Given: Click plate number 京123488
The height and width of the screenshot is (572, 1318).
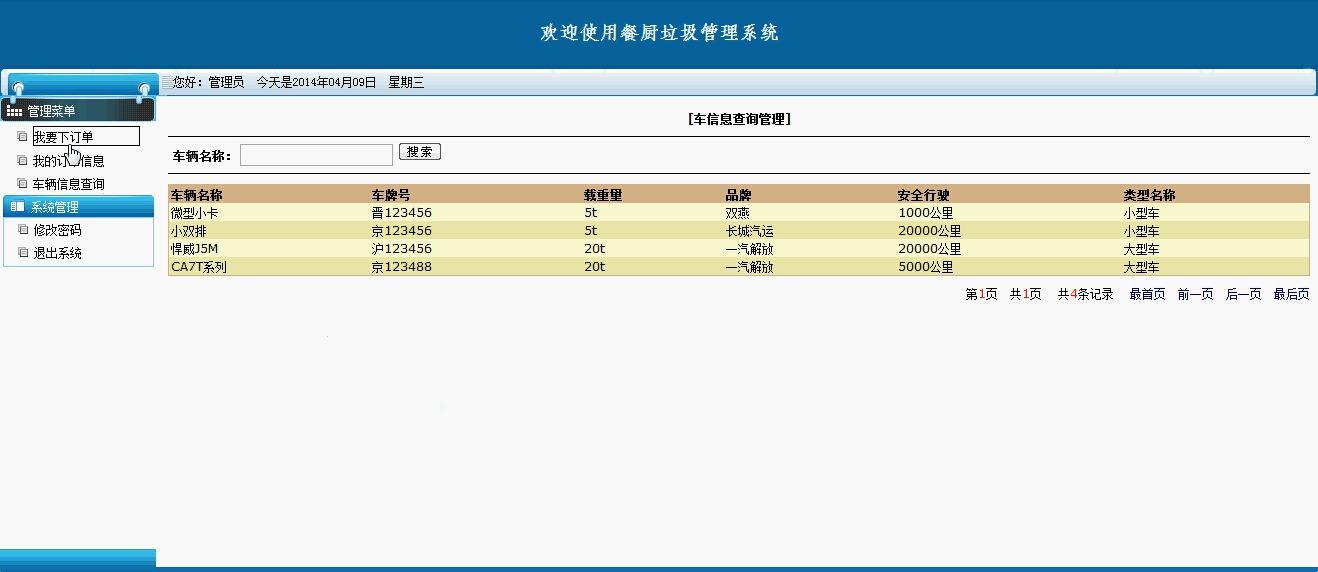Looking at the screenshot, I should 402,267.
